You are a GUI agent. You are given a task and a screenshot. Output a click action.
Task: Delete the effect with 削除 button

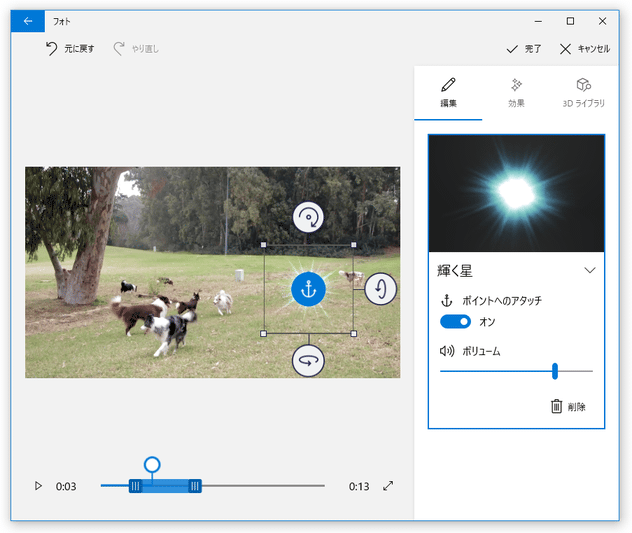coord(568,406)
